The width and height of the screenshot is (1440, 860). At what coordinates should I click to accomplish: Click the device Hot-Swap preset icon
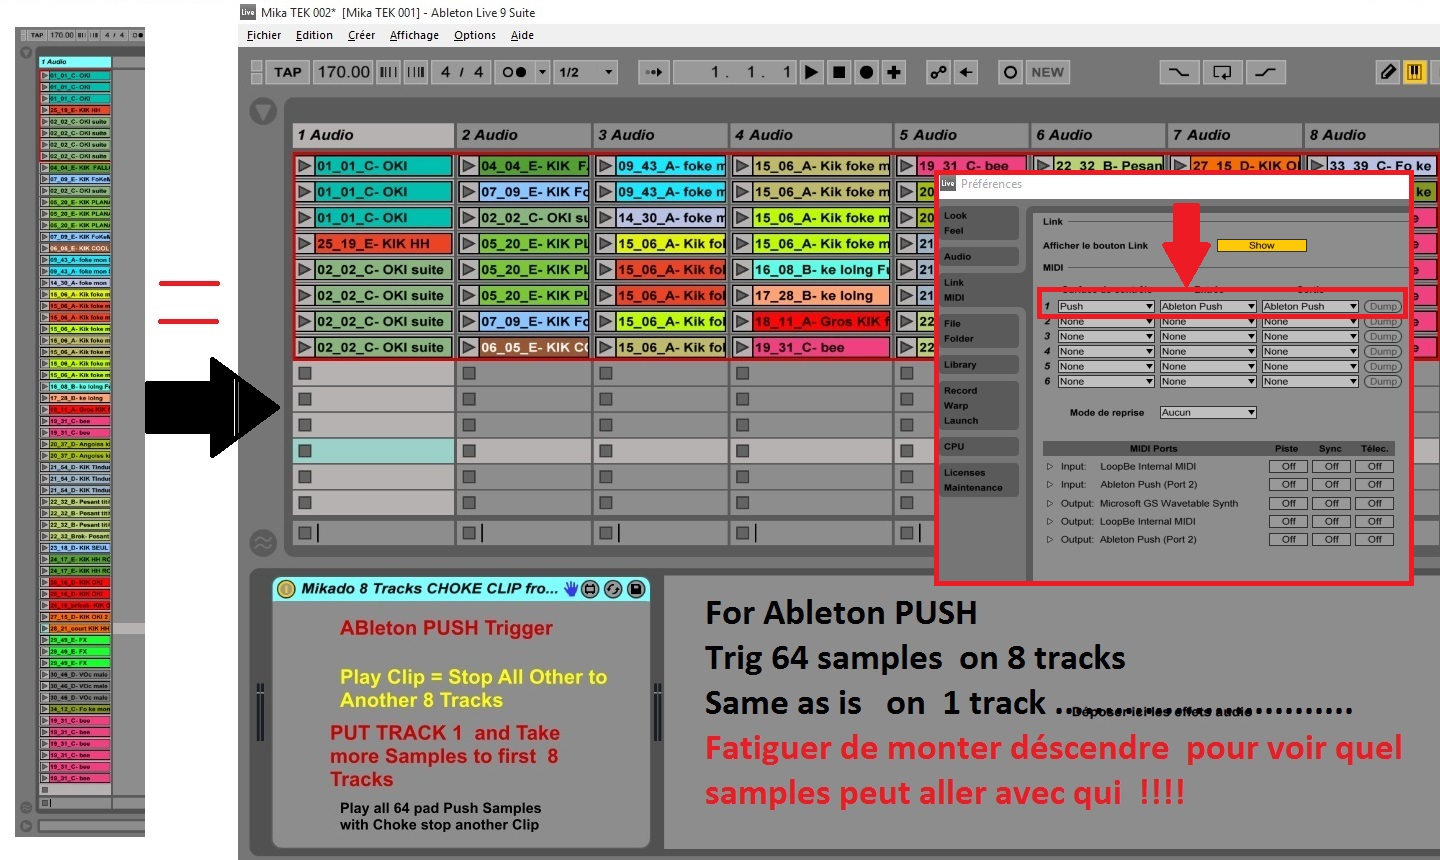point(613,589)
